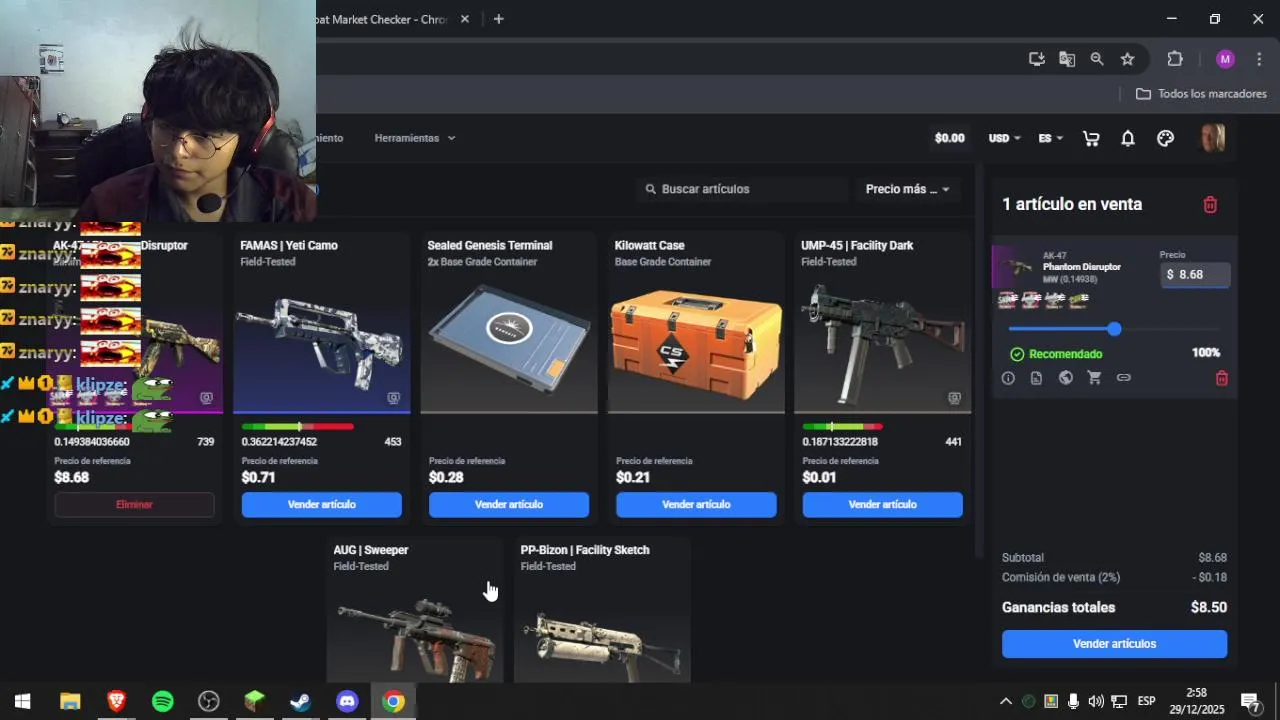This screenshot has height=720, width=1280.
Task: Open Brave browser from the taskbar
Action: coord(116,701)
